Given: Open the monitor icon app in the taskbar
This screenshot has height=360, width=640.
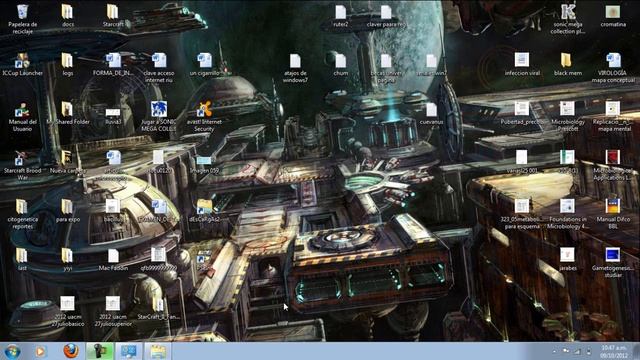Looking at the screenshot, I should [129, 351].
